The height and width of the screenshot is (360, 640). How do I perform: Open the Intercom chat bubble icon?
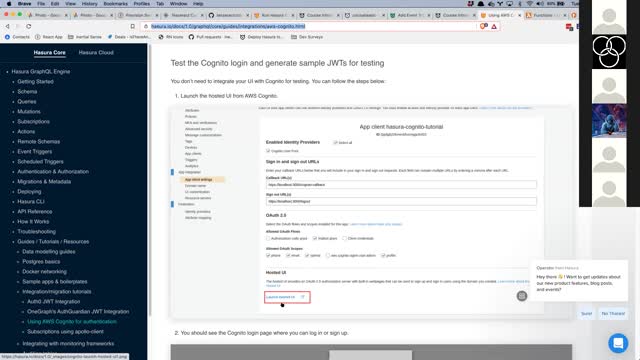[x=618, y=343]
